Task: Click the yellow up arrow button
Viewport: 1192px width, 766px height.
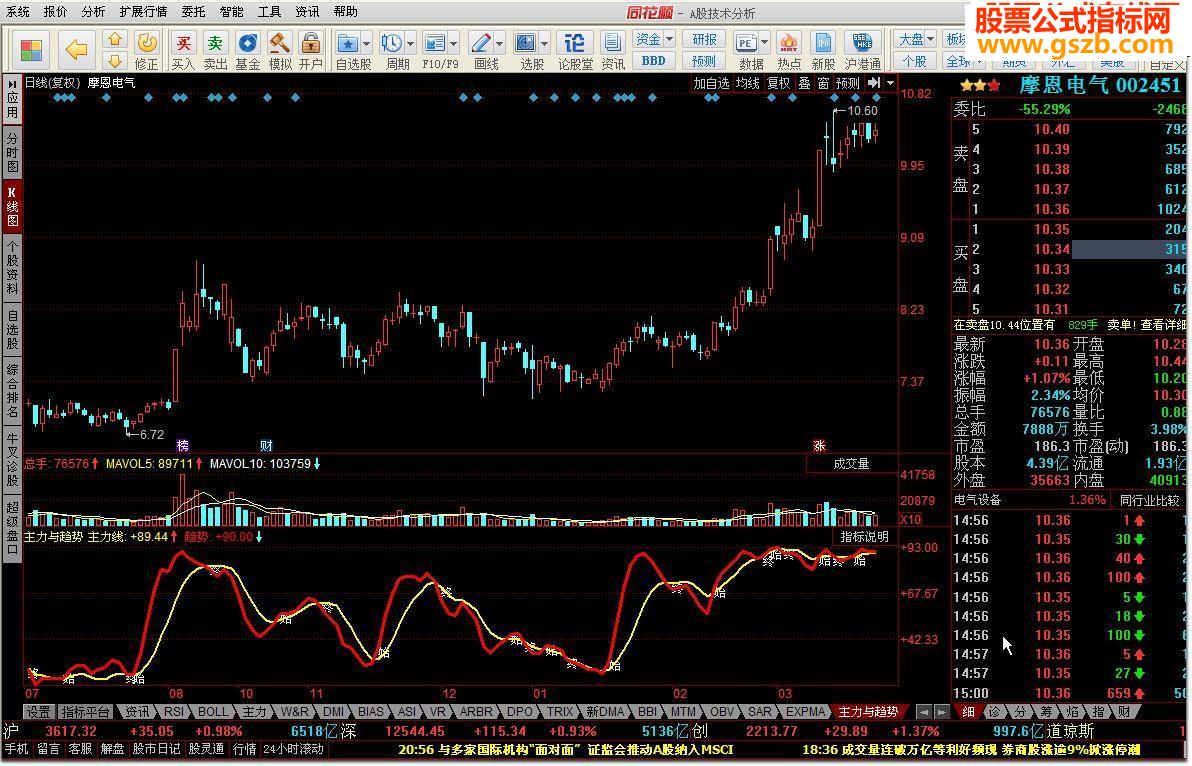Action: coord(114,39)
